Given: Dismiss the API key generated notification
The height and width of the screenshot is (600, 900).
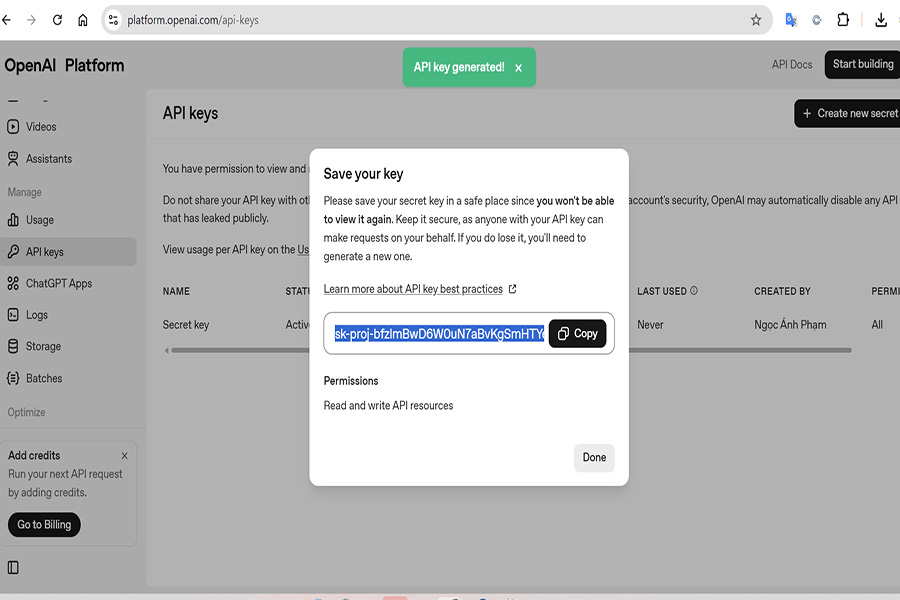Looking at the screenshot, I should coord(518,68).
